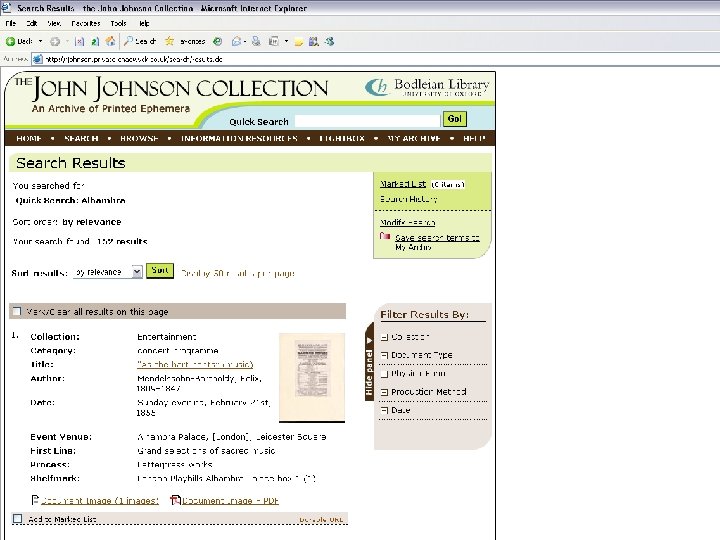Open the Search History link
Viewport: 720px width, 540px height.
[408, 199]
